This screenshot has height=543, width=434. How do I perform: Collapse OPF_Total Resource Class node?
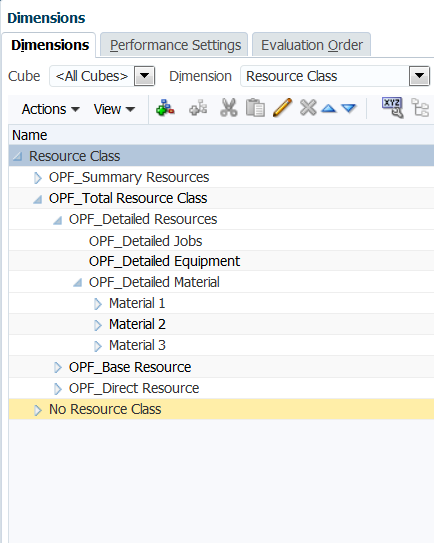pos(38,199)
